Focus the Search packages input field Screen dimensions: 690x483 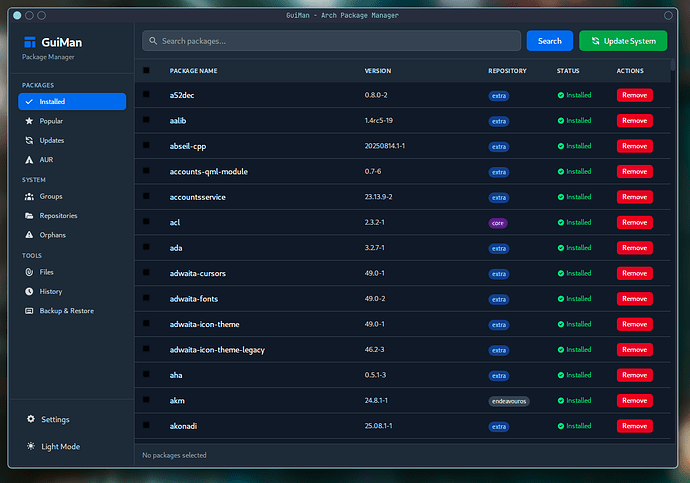[x=331, y=41]
